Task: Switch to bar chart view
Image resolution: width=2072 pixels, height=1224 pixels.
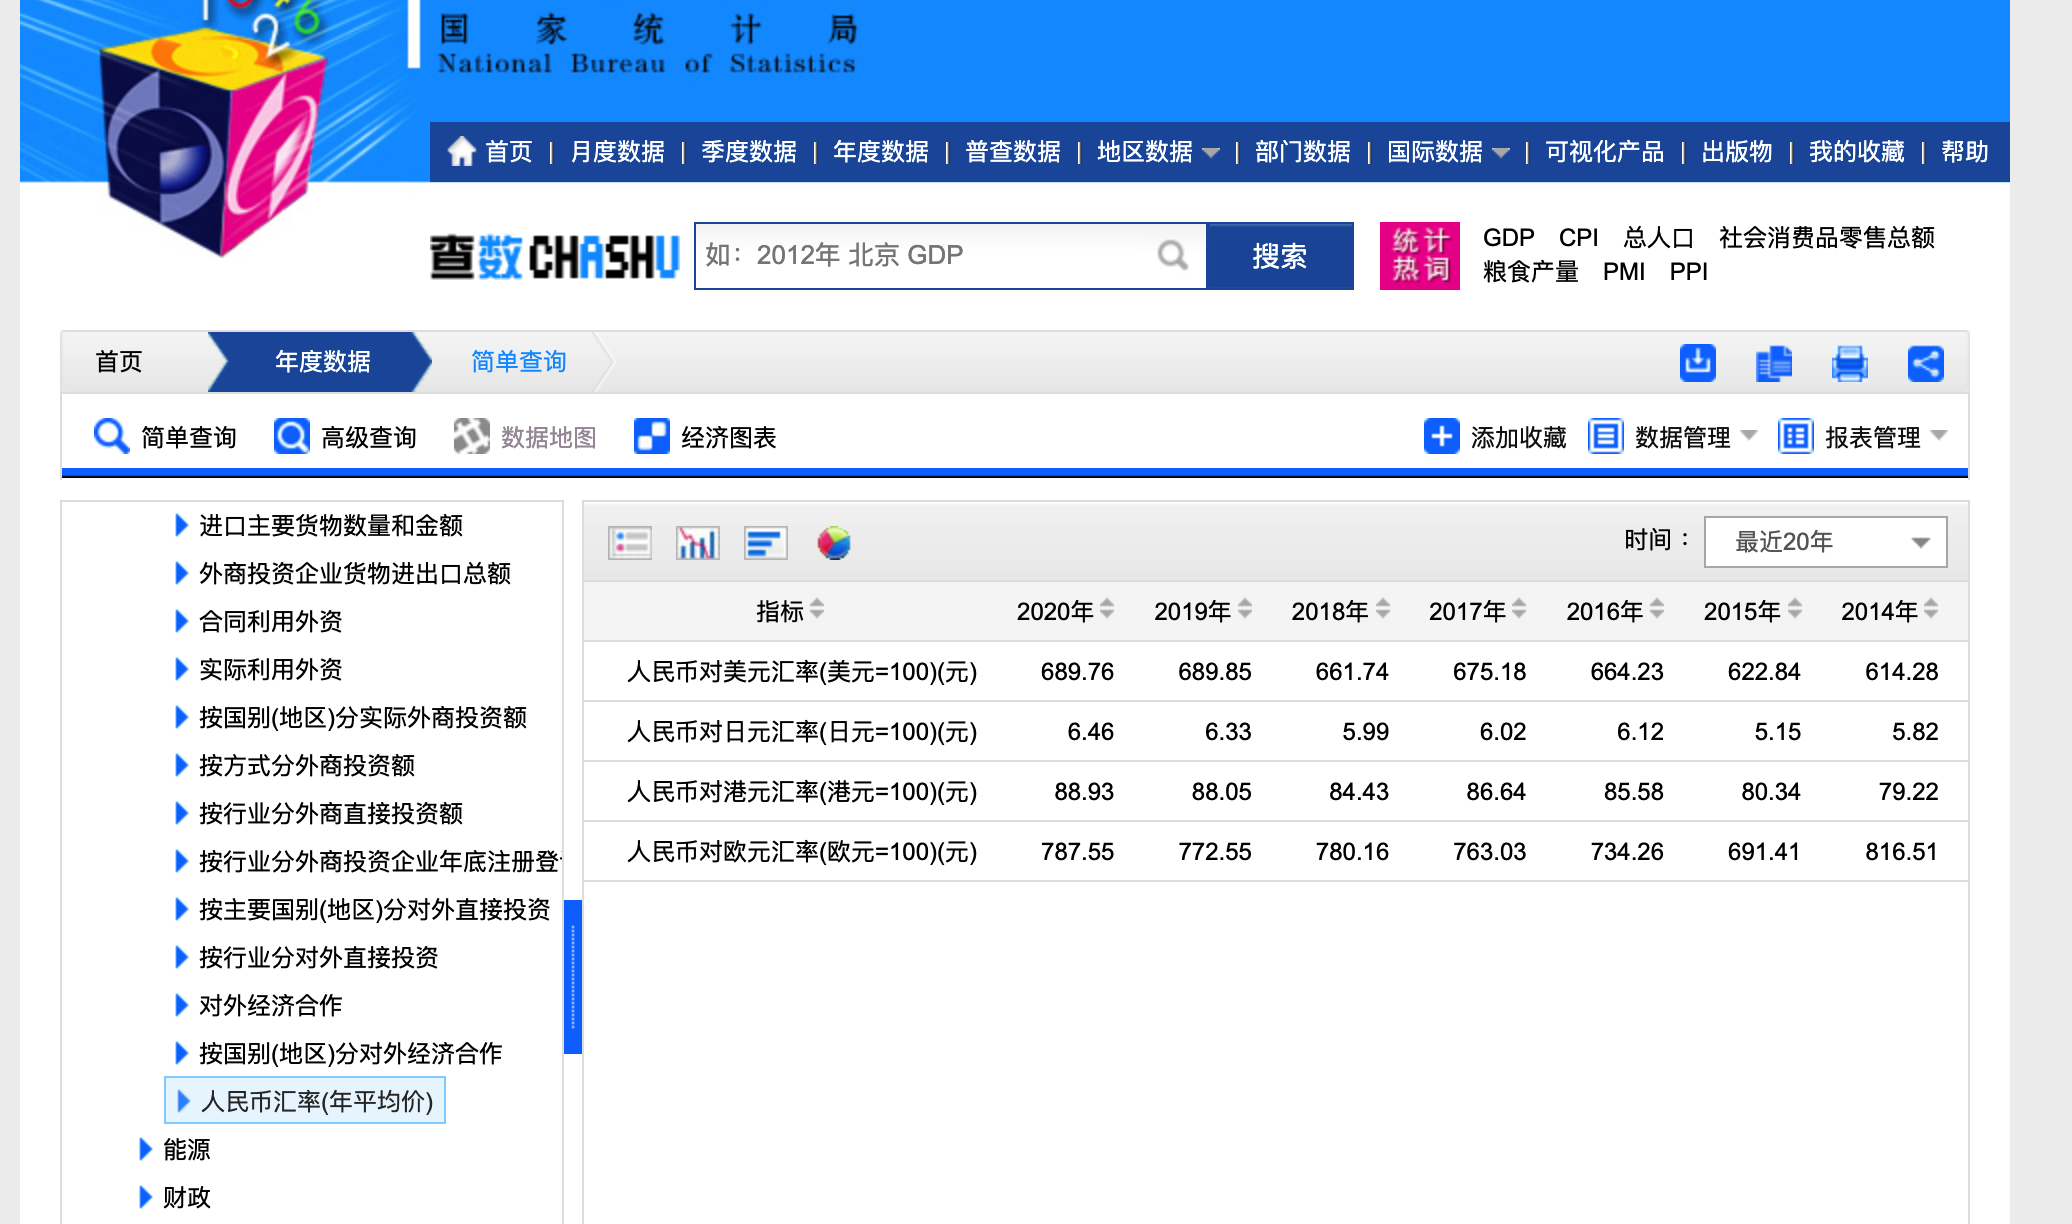Action: click(697, 543)
